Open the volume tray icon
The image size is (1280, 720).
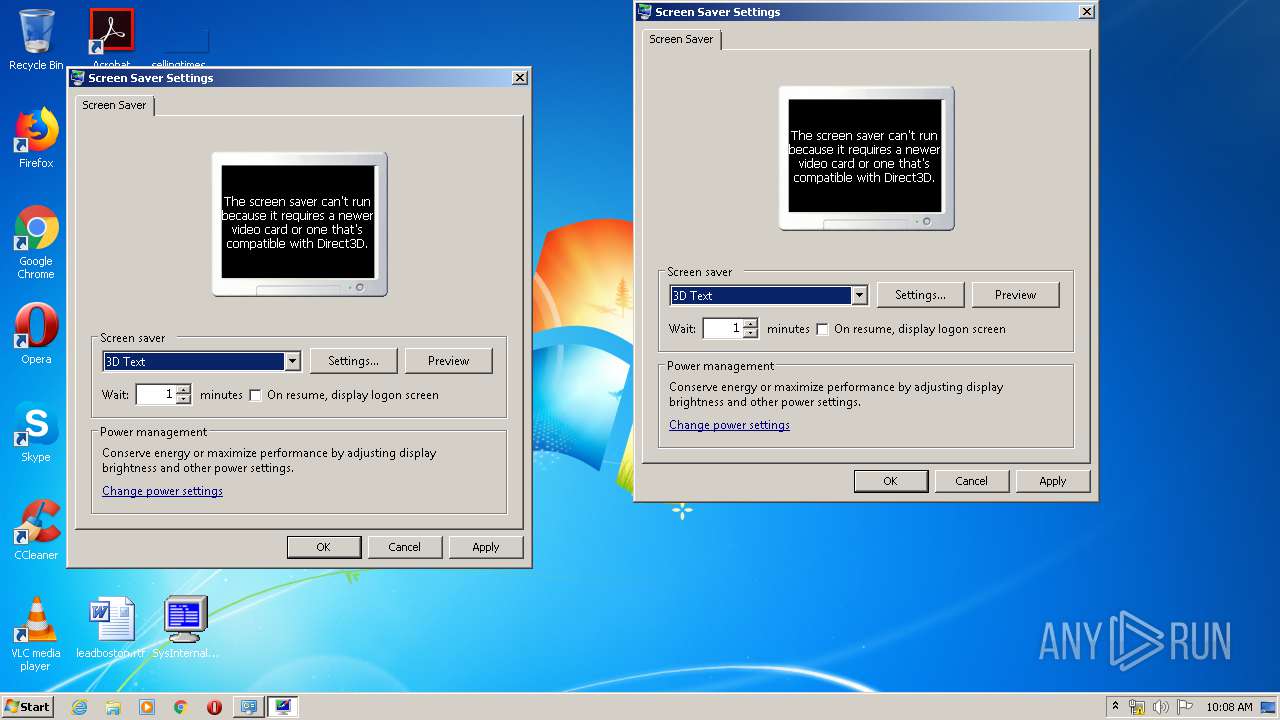1161,707
